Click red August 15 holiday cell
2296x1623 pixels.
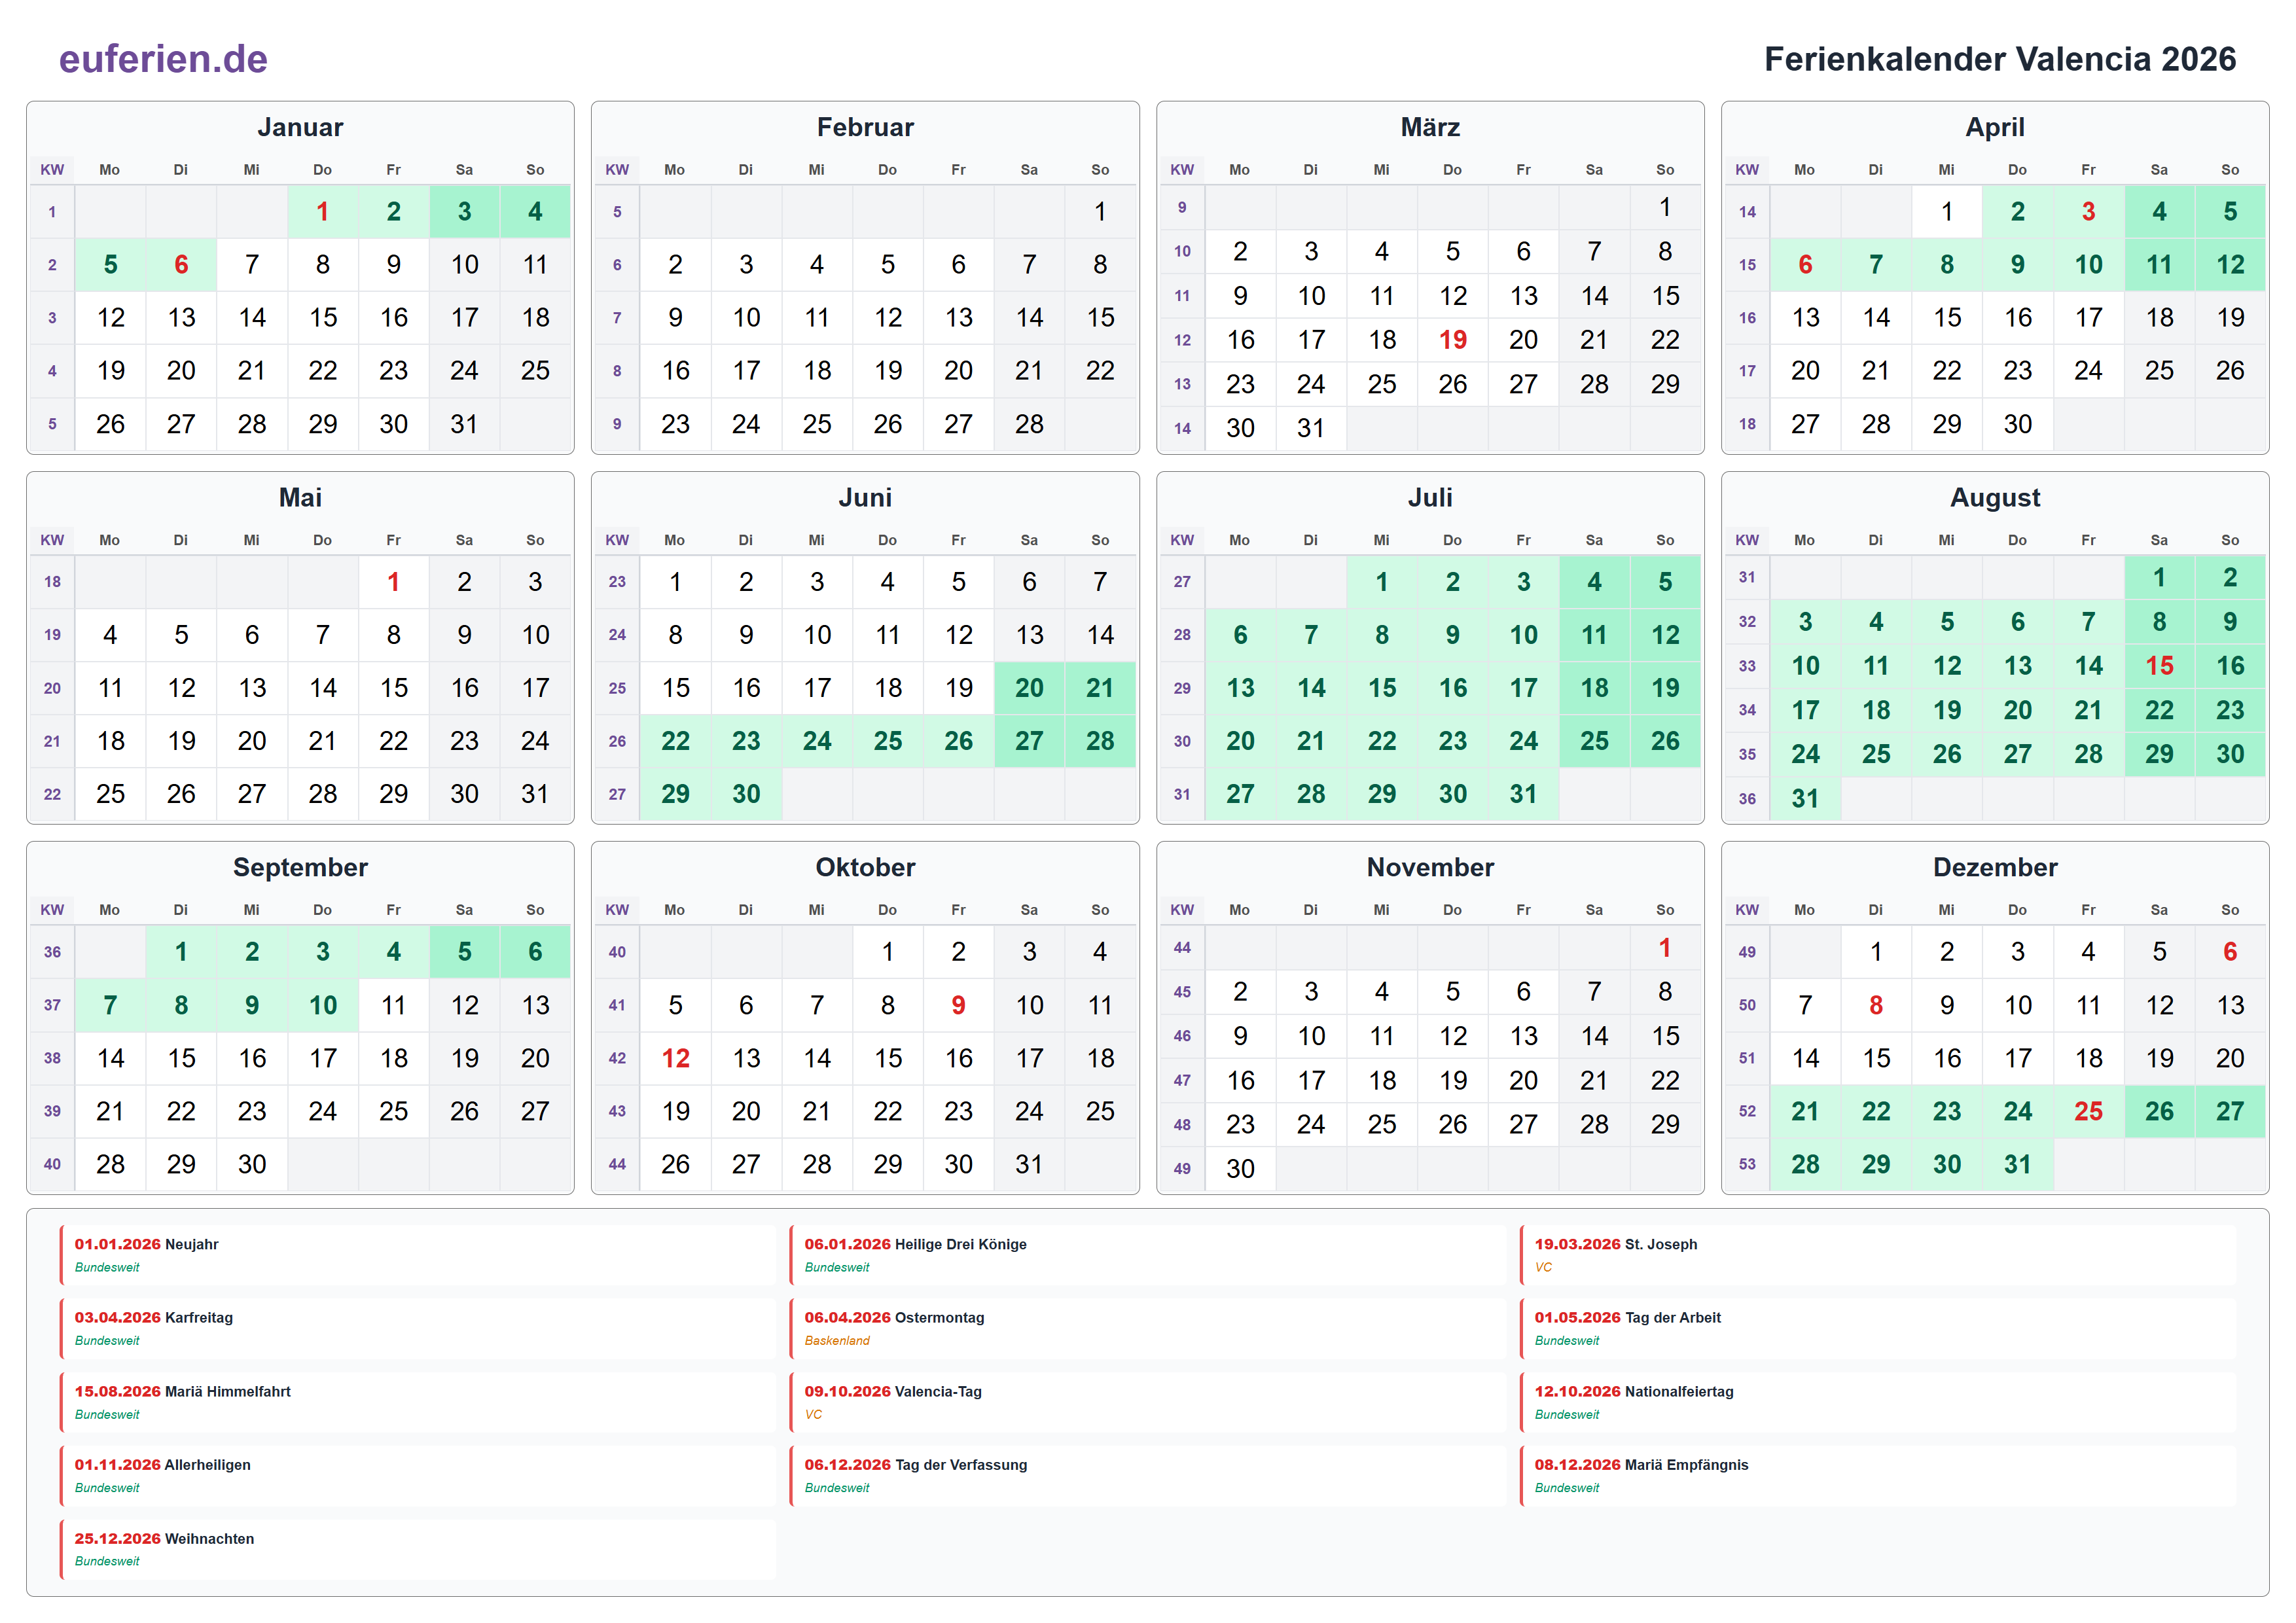(2159, 666)
